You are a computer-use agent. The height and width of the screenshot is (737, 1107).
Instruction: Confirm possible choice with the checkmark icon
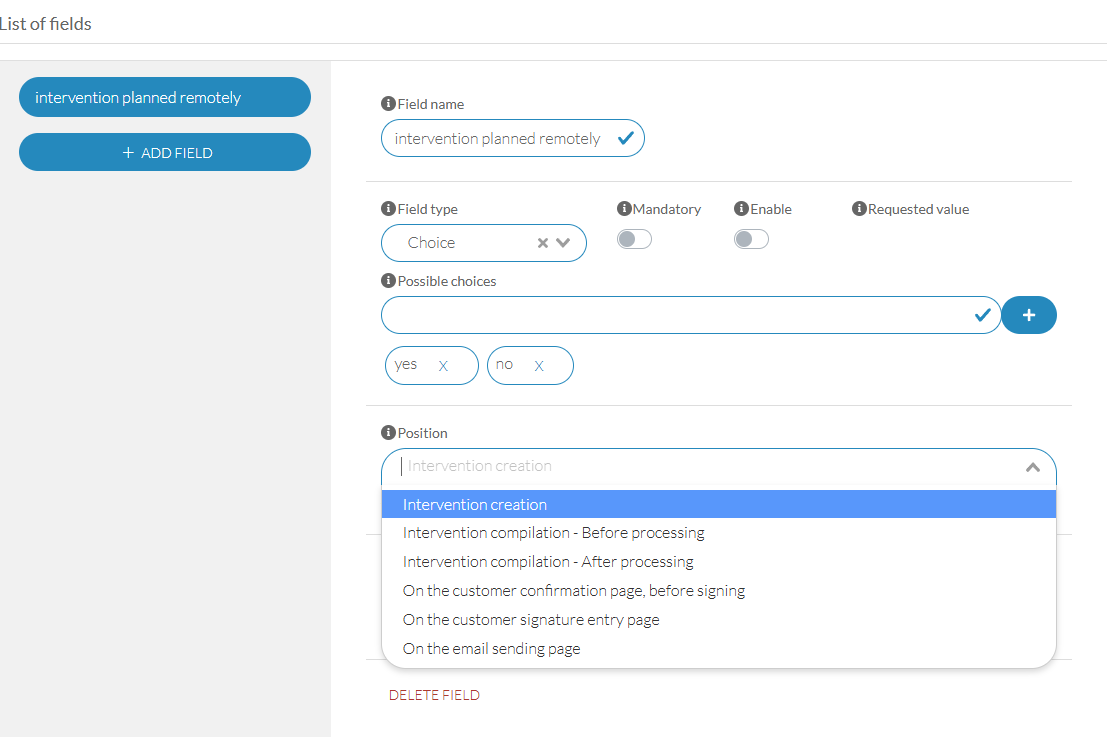click(983, 315)
